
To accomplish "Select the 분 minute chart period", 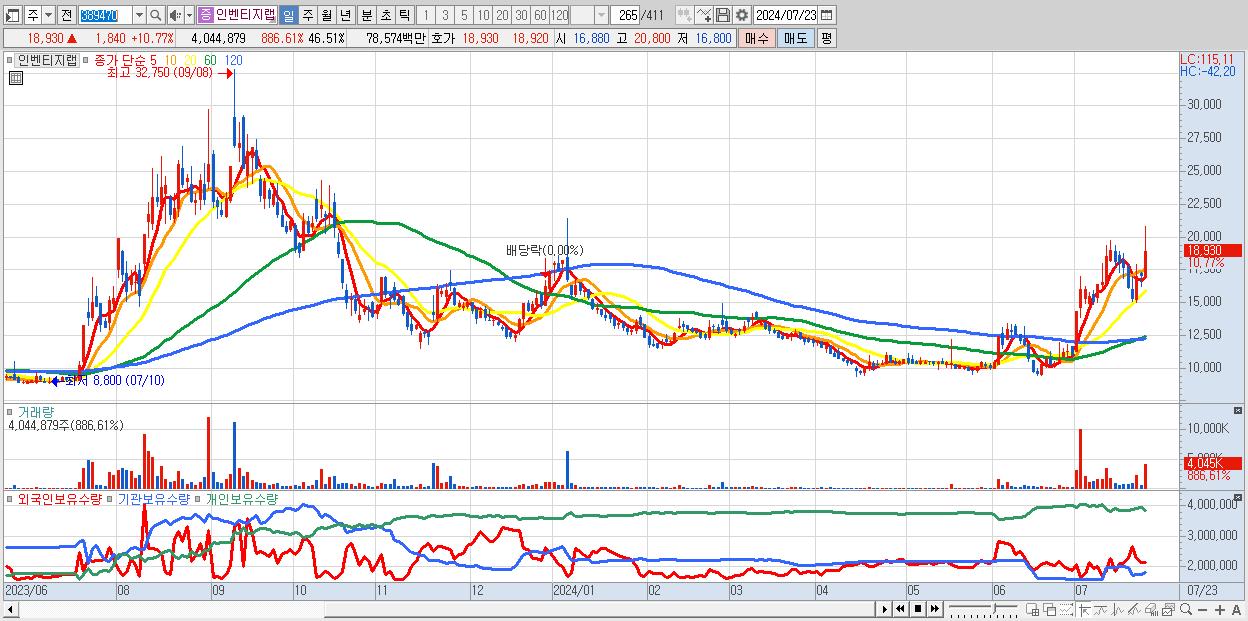I will 366,15.
